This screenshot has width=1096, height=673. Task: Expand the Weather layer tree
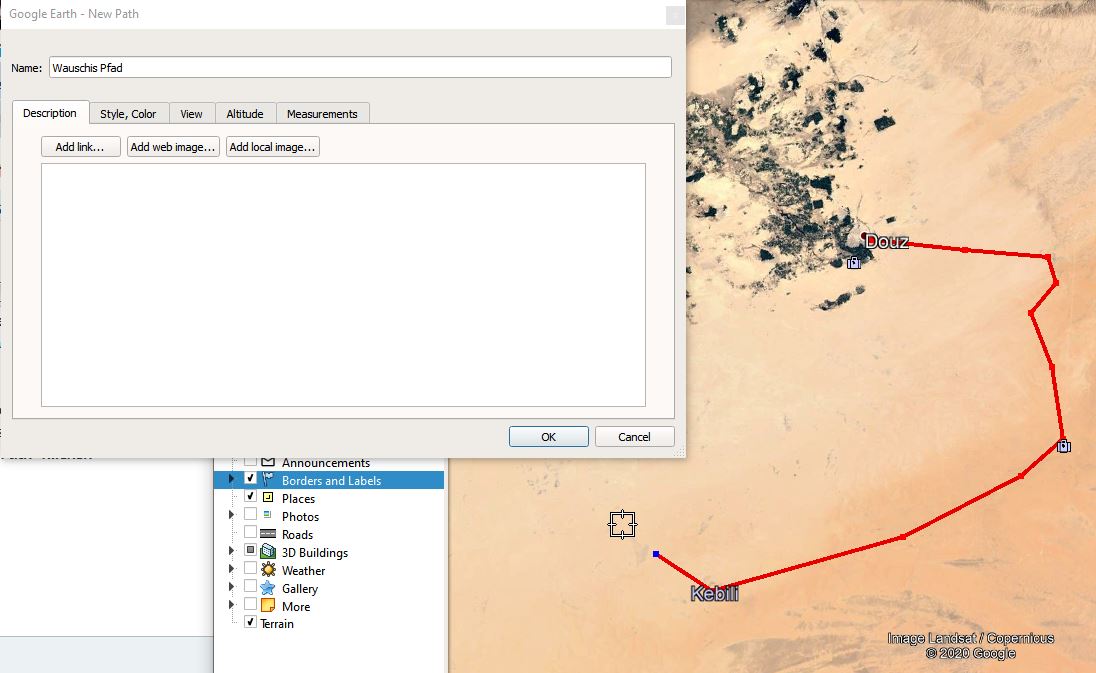click(x=232, y=570)
